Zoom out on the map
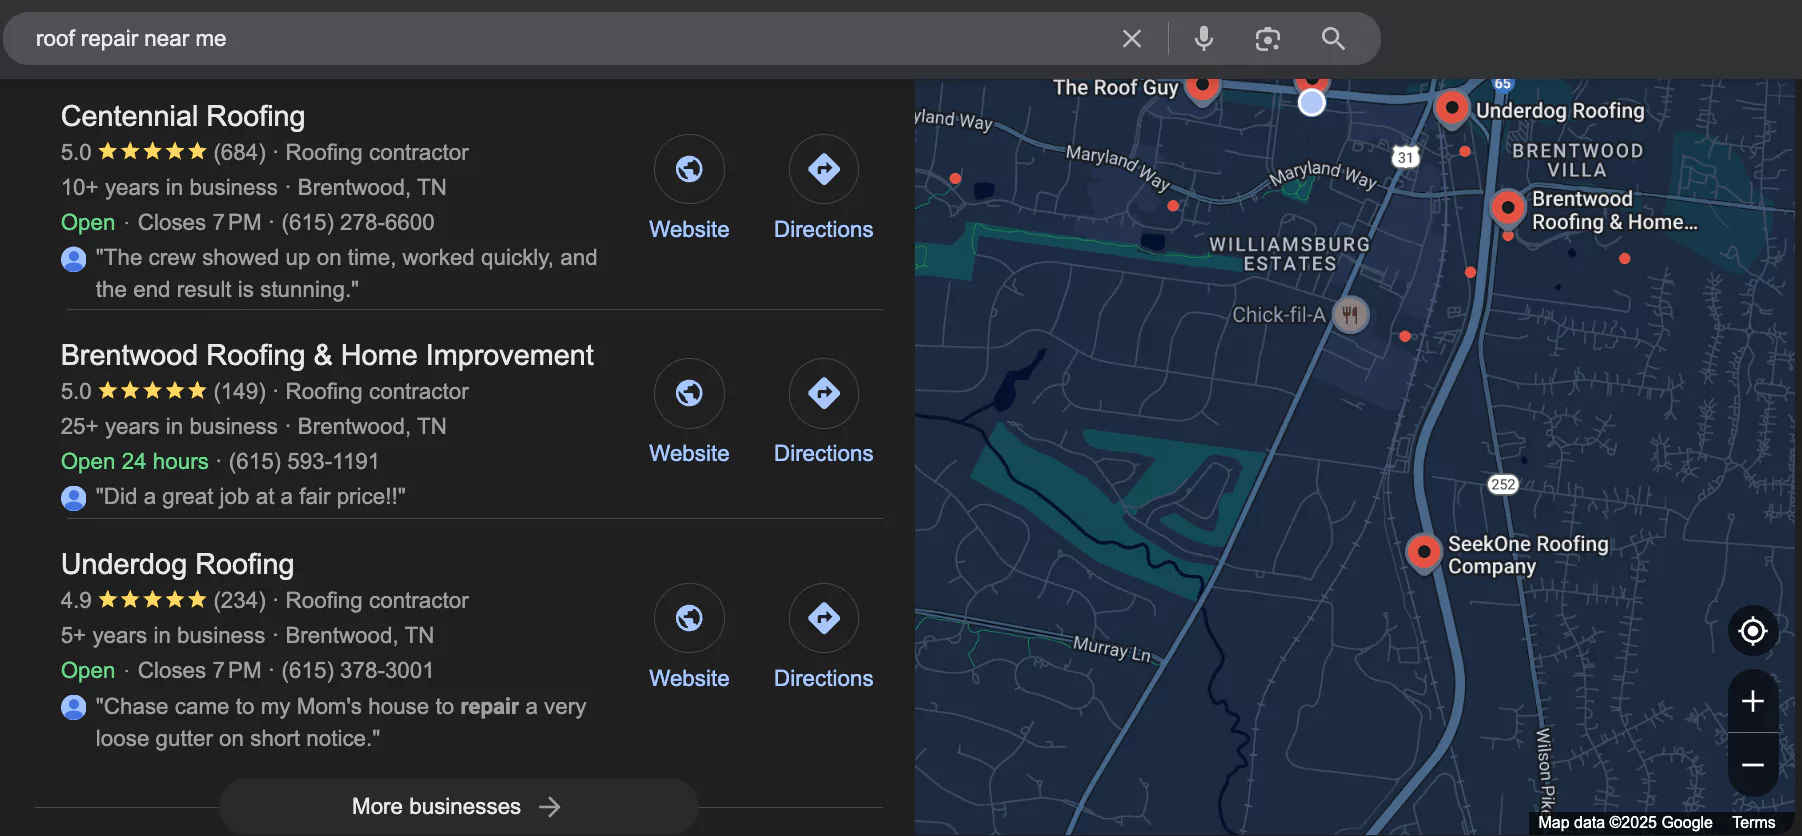1802x836 pixels. [1752, 765]
